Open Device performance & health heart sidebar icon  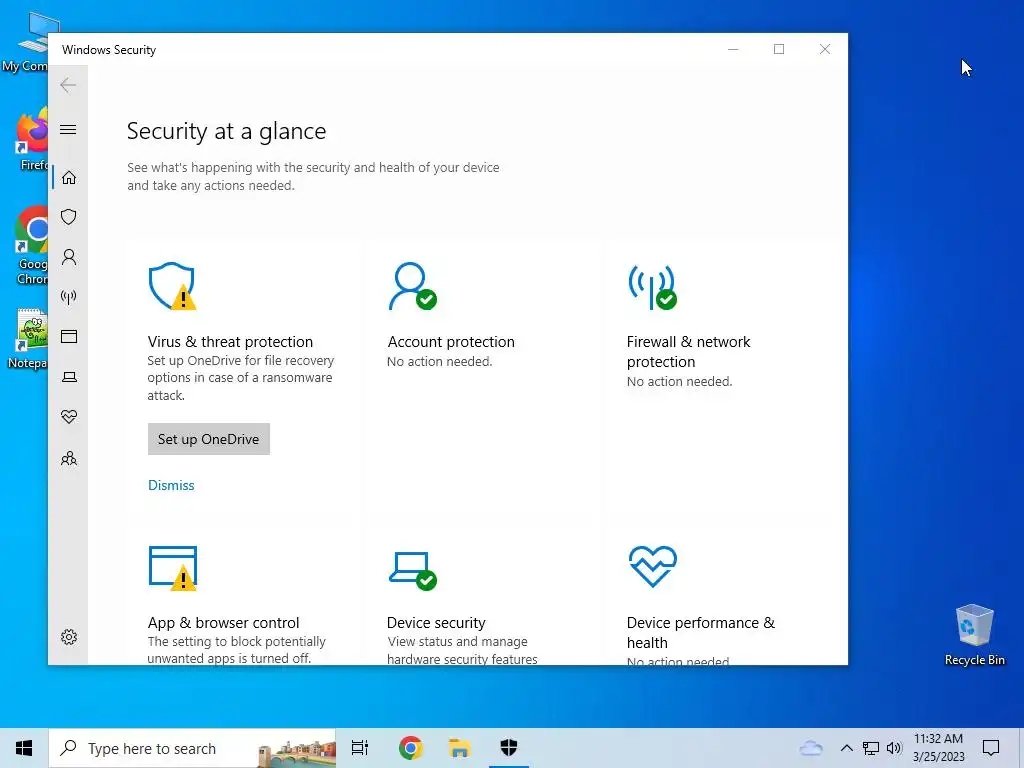click(69, 417)
